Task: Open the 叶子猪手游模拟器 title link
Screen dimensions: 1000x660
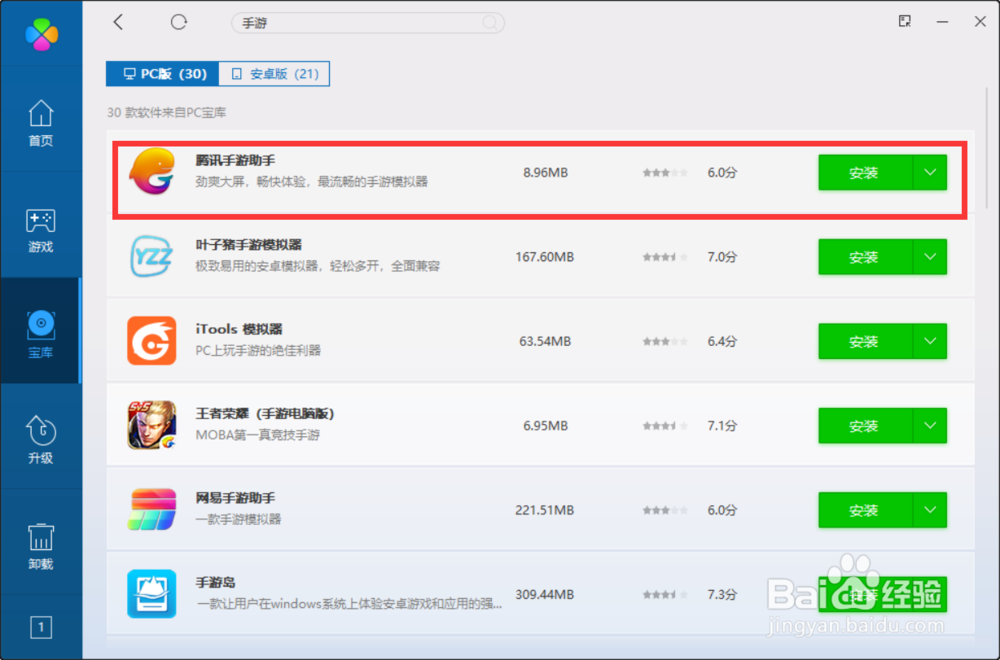Action: pyautogui.click(x=249, y=245)
